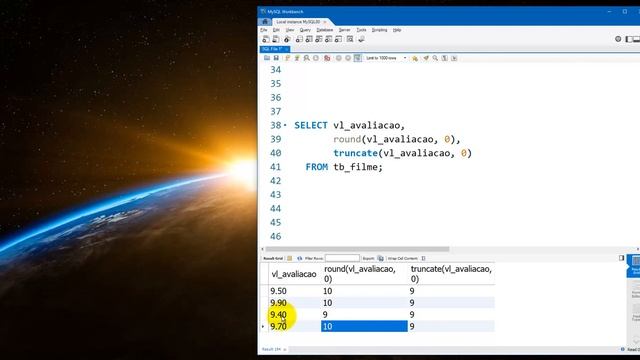Execute the script with the lightning bolt icon

click(287, 58)
